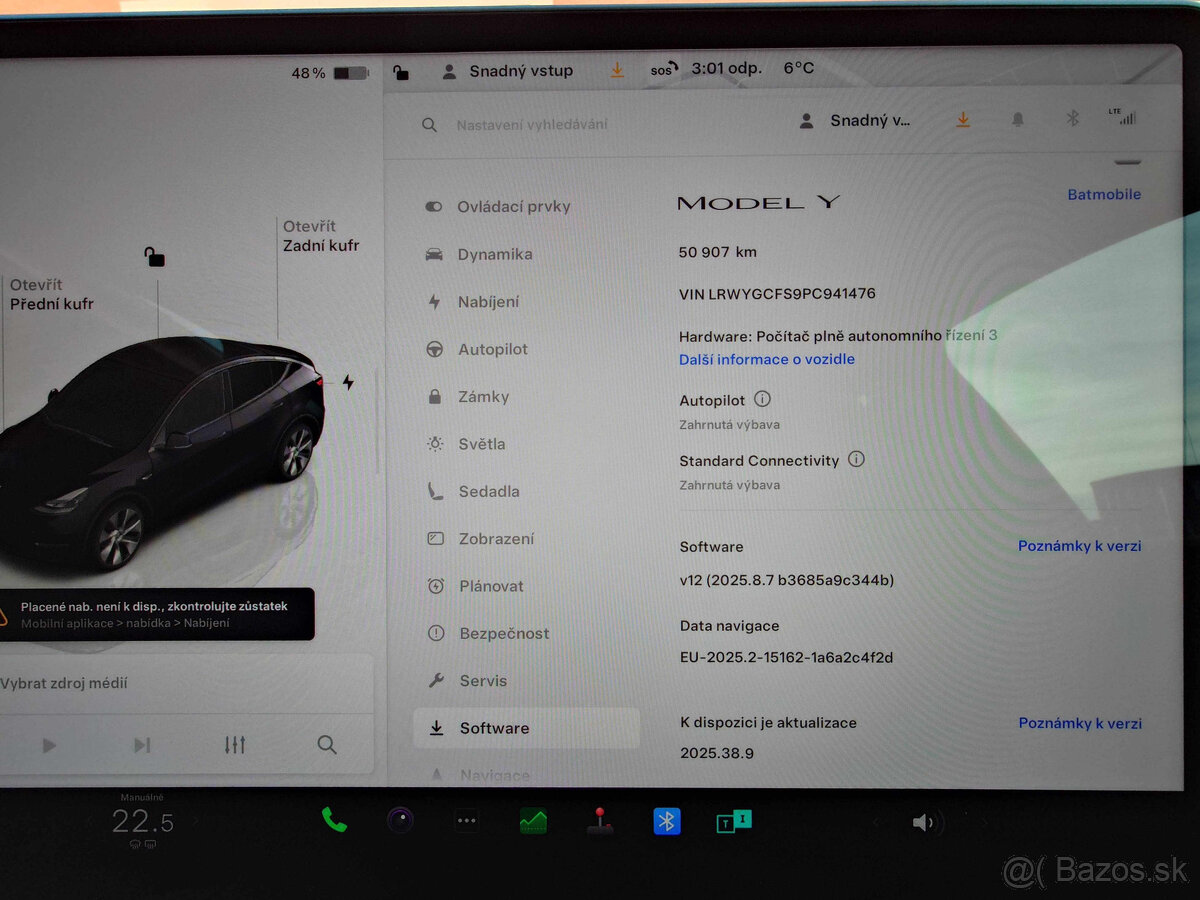1200x900 pixels.
Task: Open the energy/charting app icon
Action: tap(532, 821)
